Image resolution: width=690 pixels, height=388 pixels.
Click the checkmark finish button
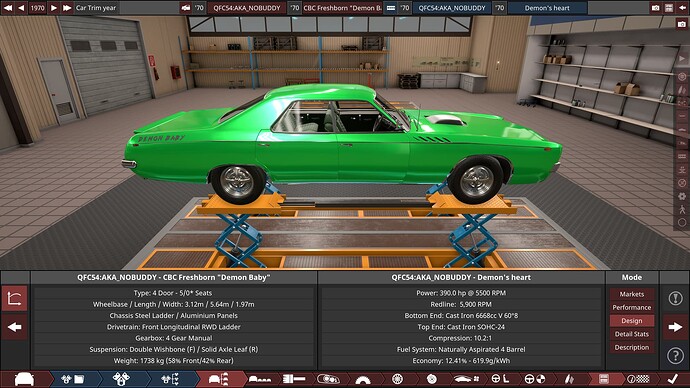(x=672, y=379)
